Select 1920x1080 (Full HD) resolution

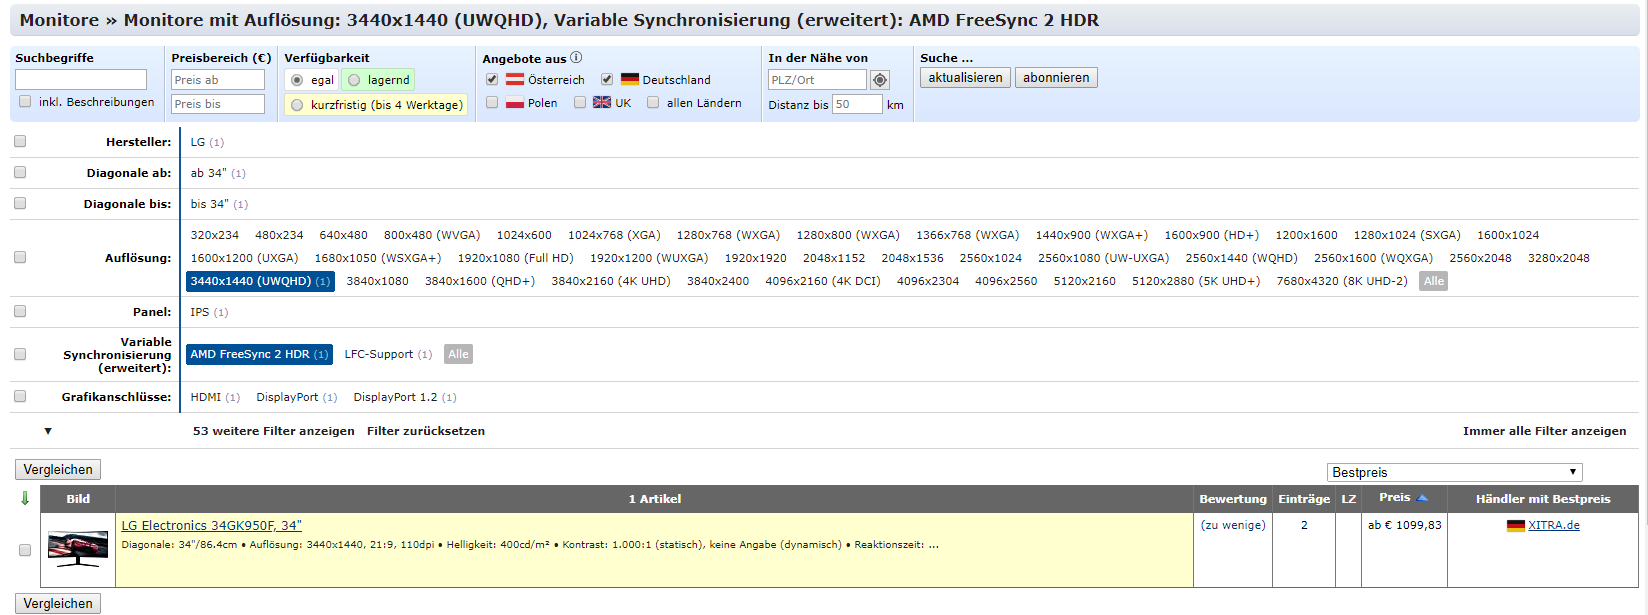[x=515, y=258]
